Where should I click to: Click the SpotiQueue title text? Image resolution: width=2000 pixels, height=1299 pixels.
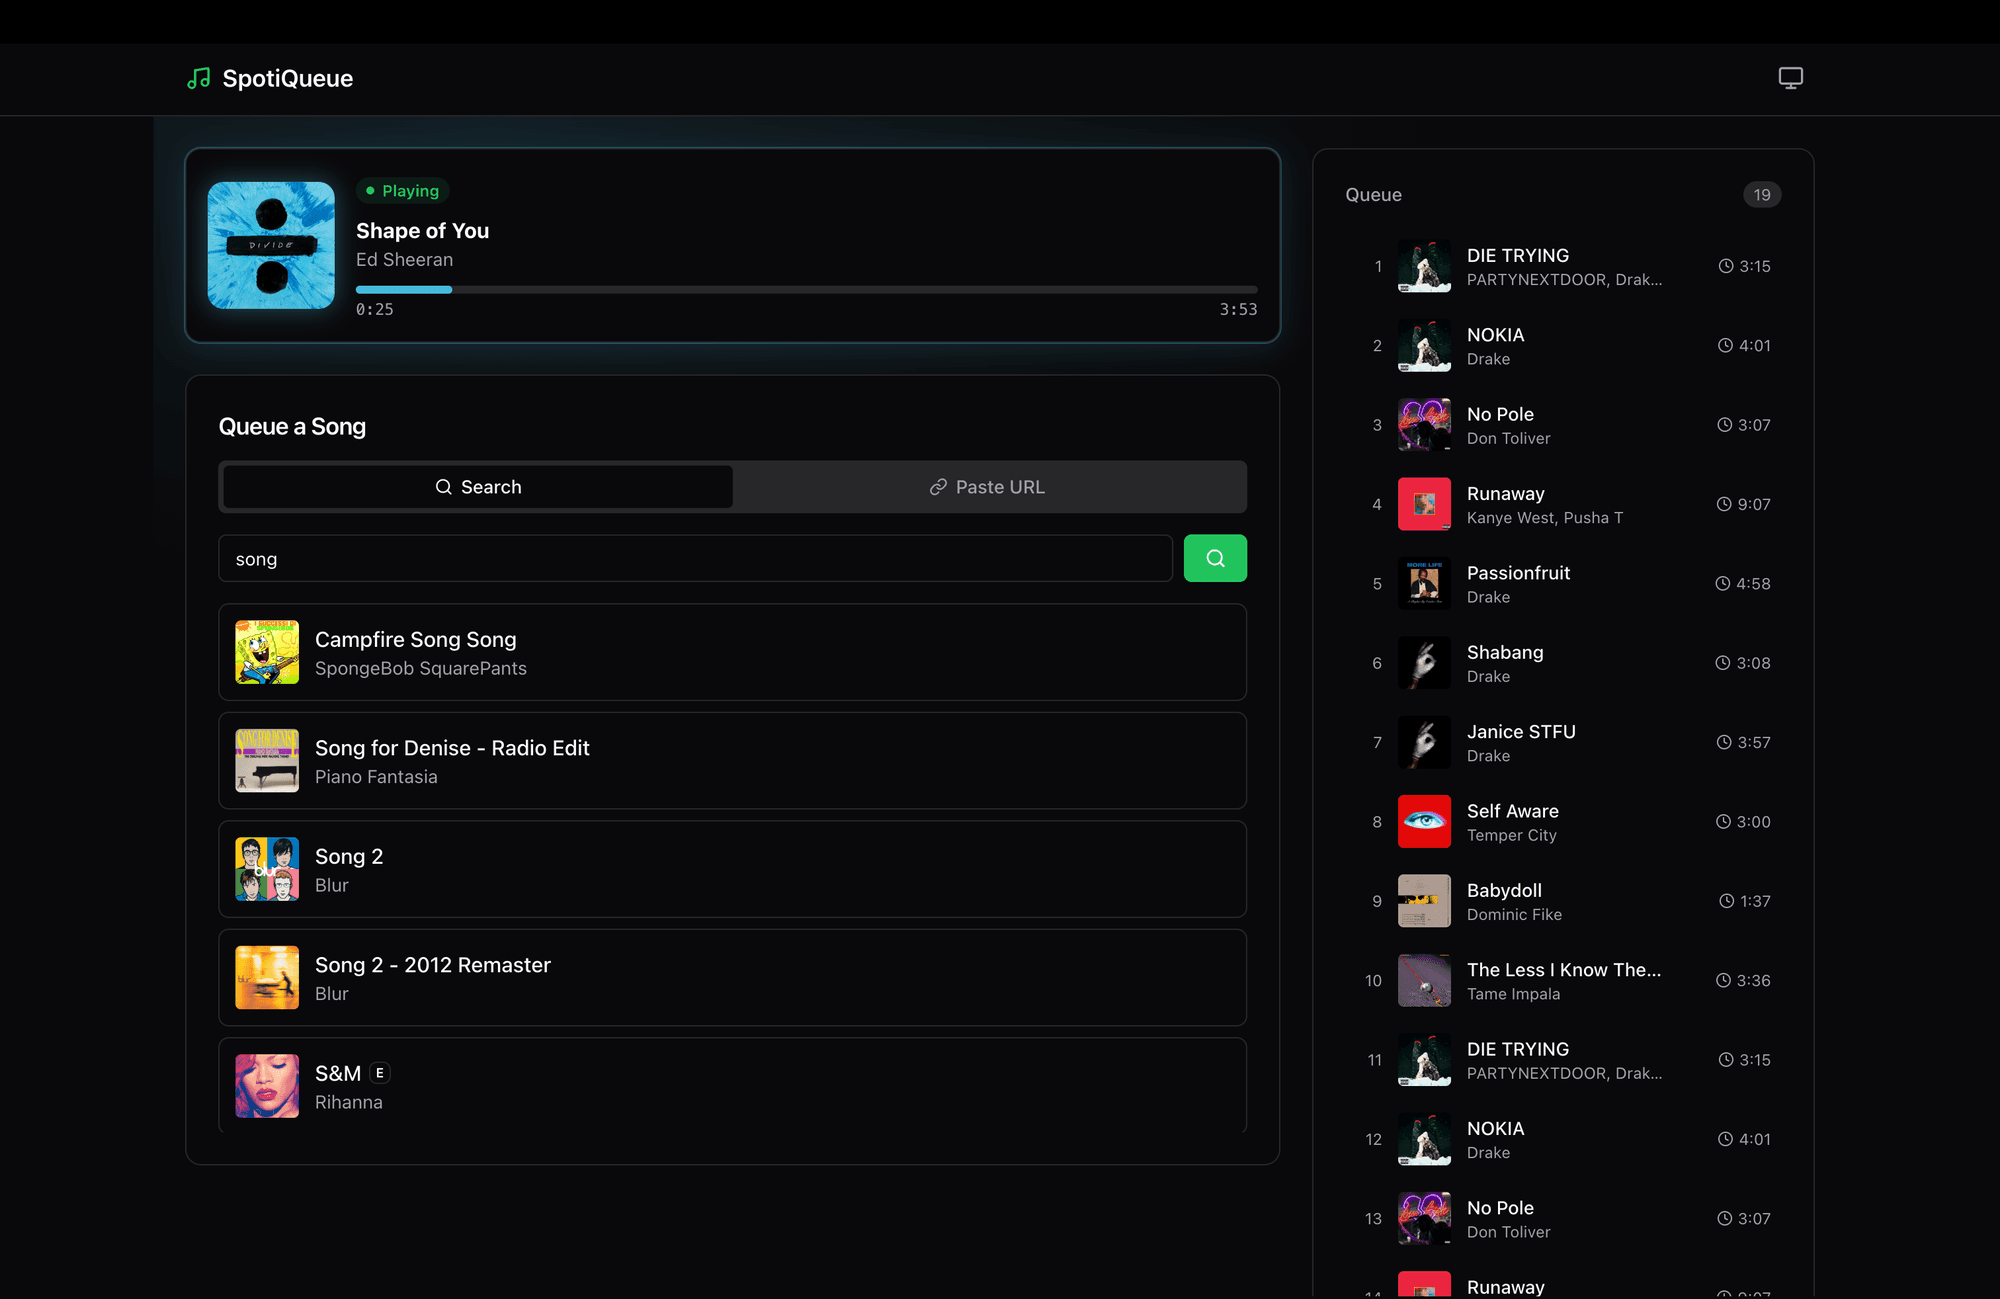coord(288,78)
